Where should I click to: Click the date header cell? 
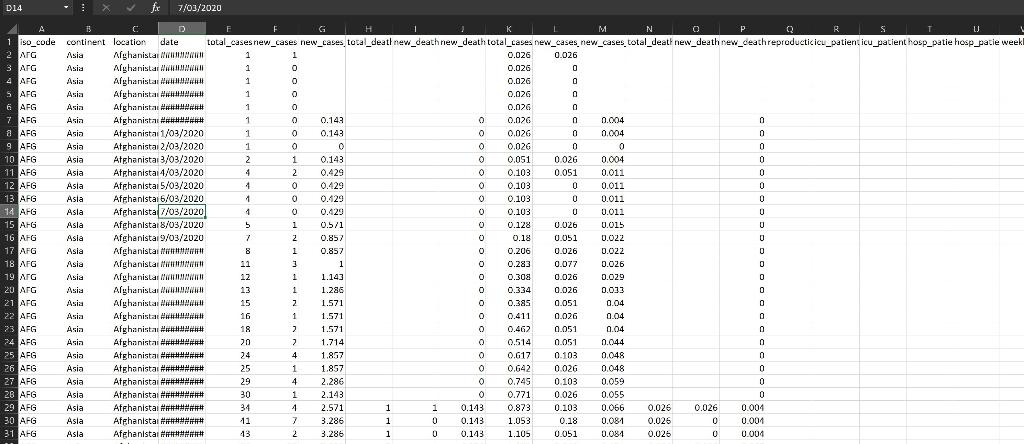[x=182, y=42]
